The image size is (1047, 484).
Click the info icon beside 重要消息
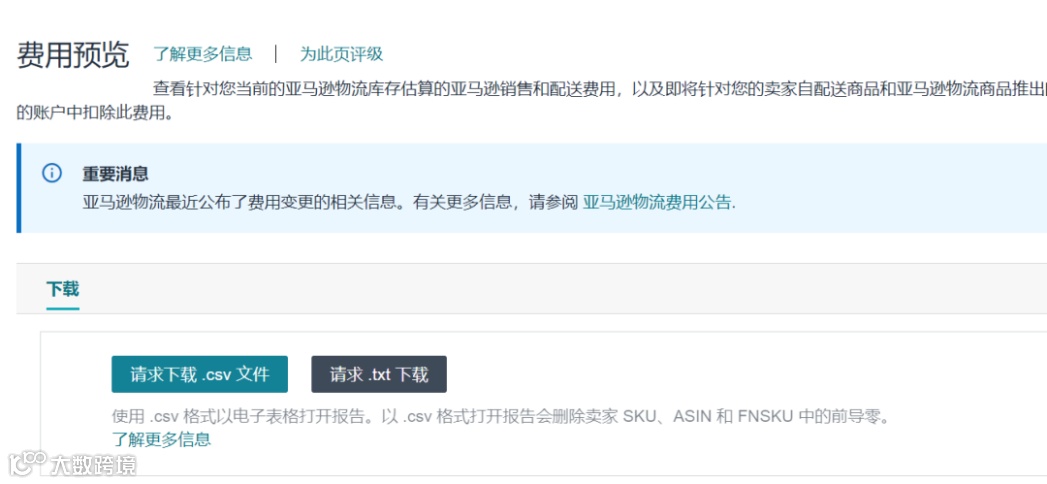pyautogui.click(x=51, y=174)
